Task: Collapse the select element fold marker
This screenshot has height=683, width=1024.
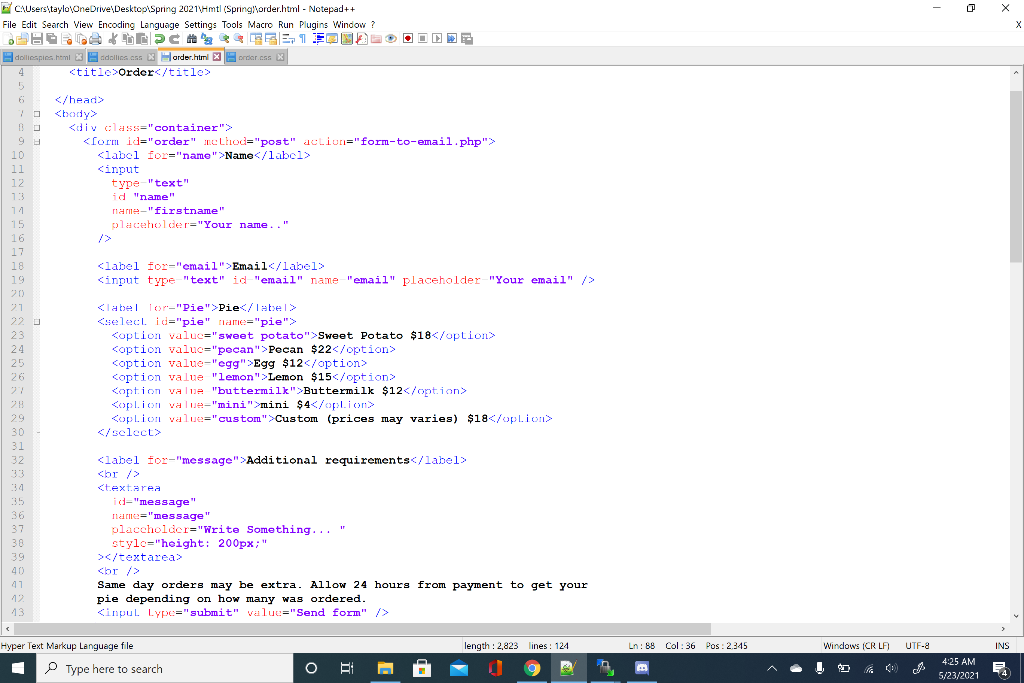Action: (x=37, y=321)
